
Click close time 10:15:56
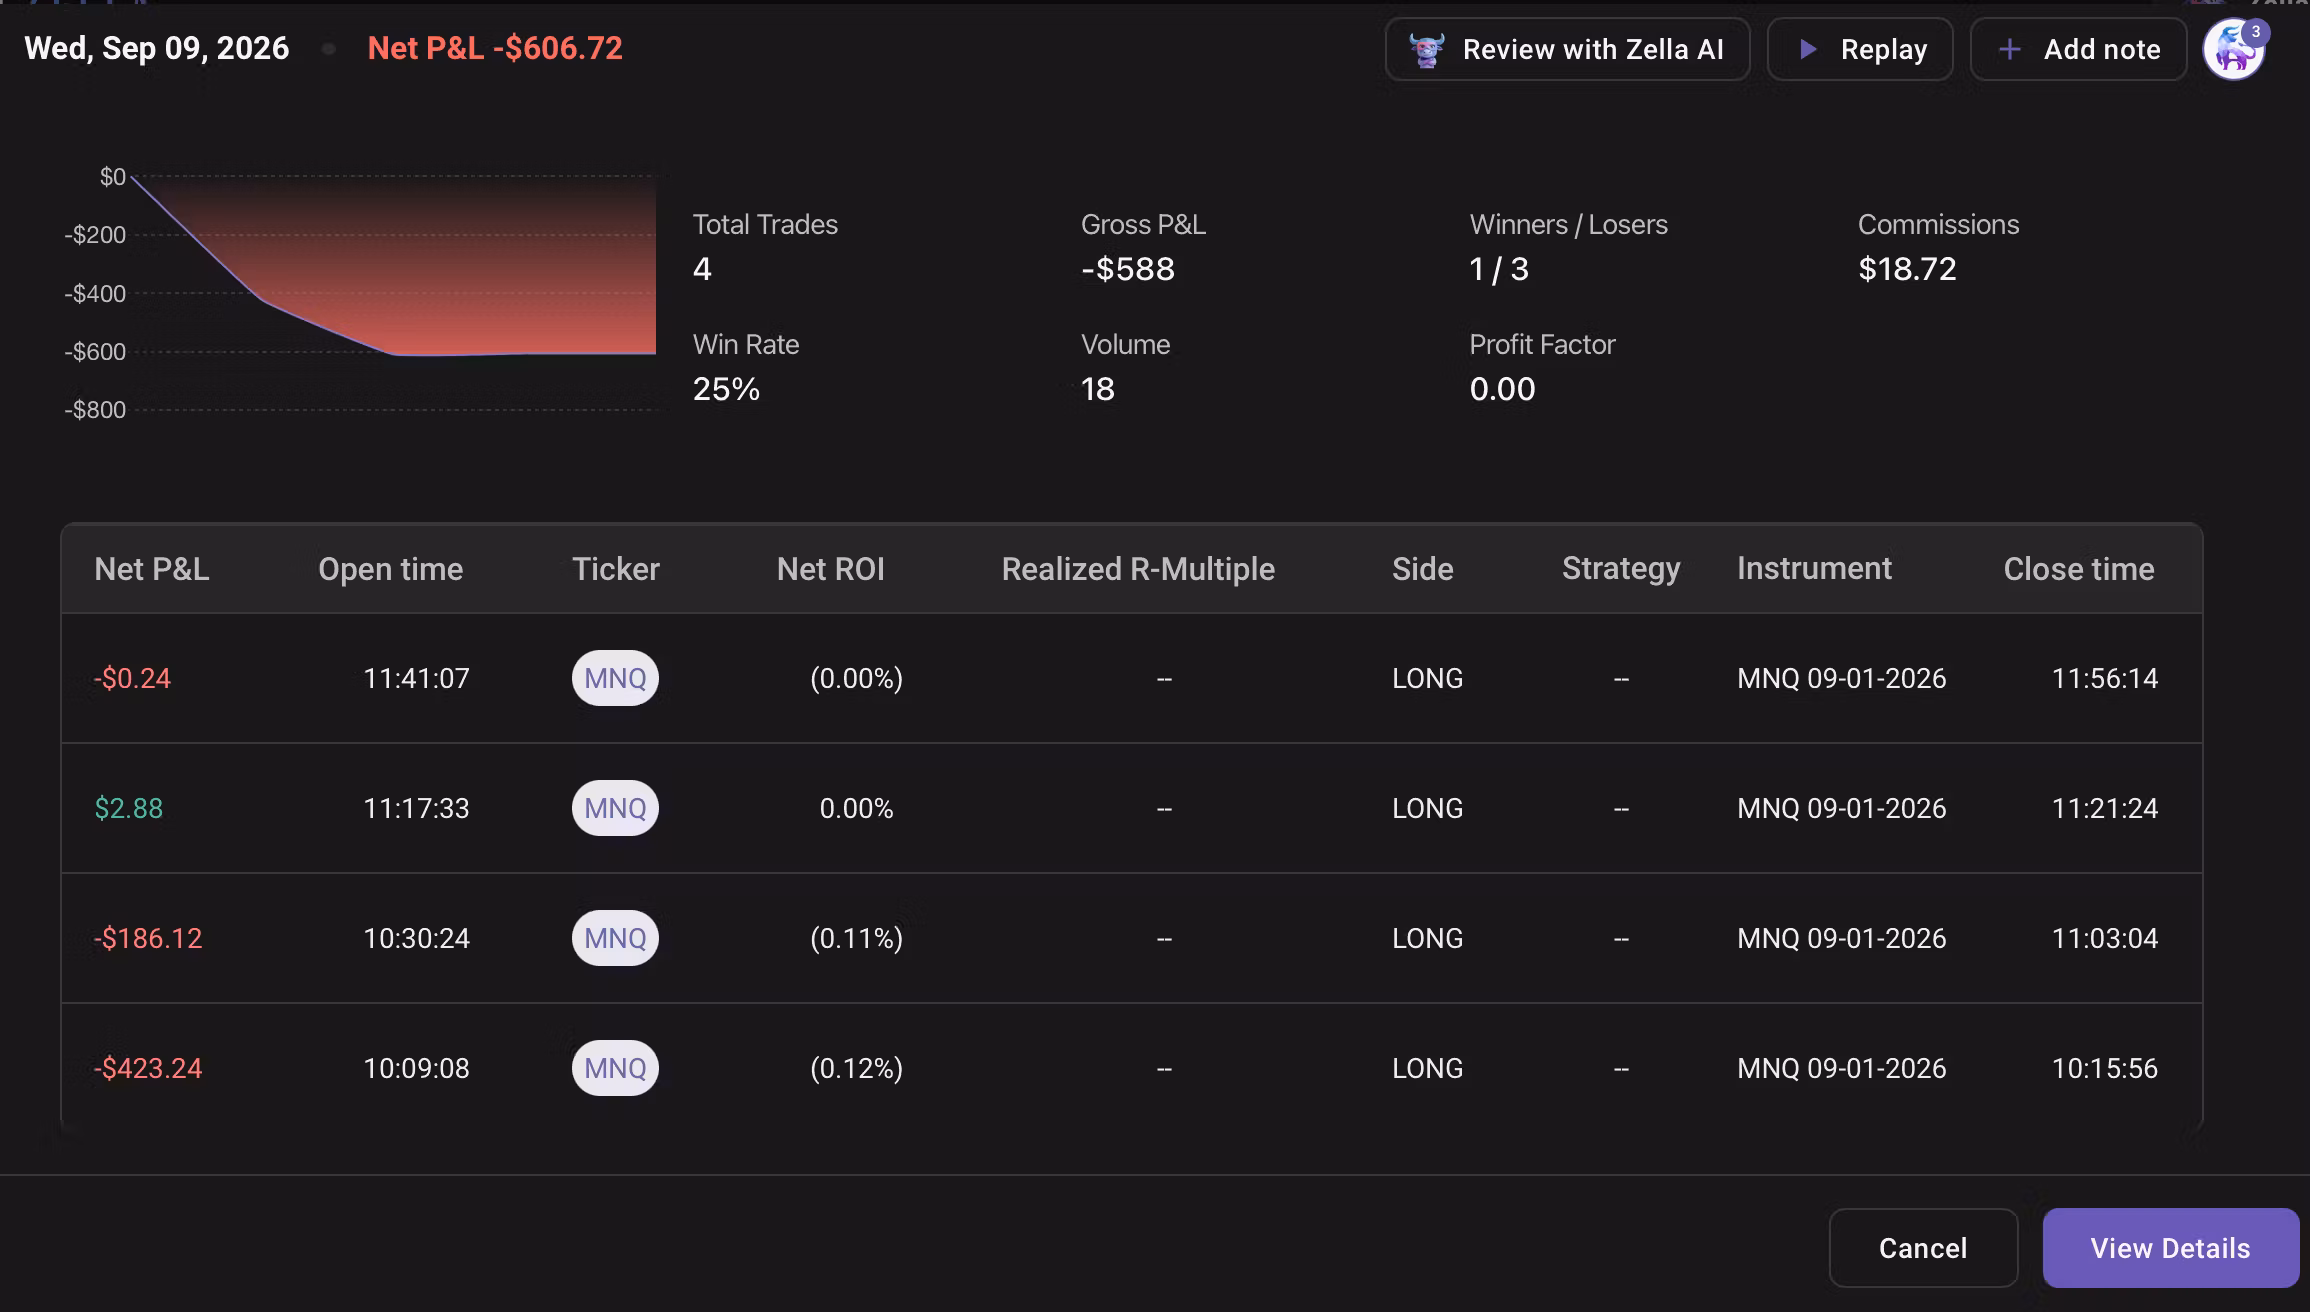2105,1068
